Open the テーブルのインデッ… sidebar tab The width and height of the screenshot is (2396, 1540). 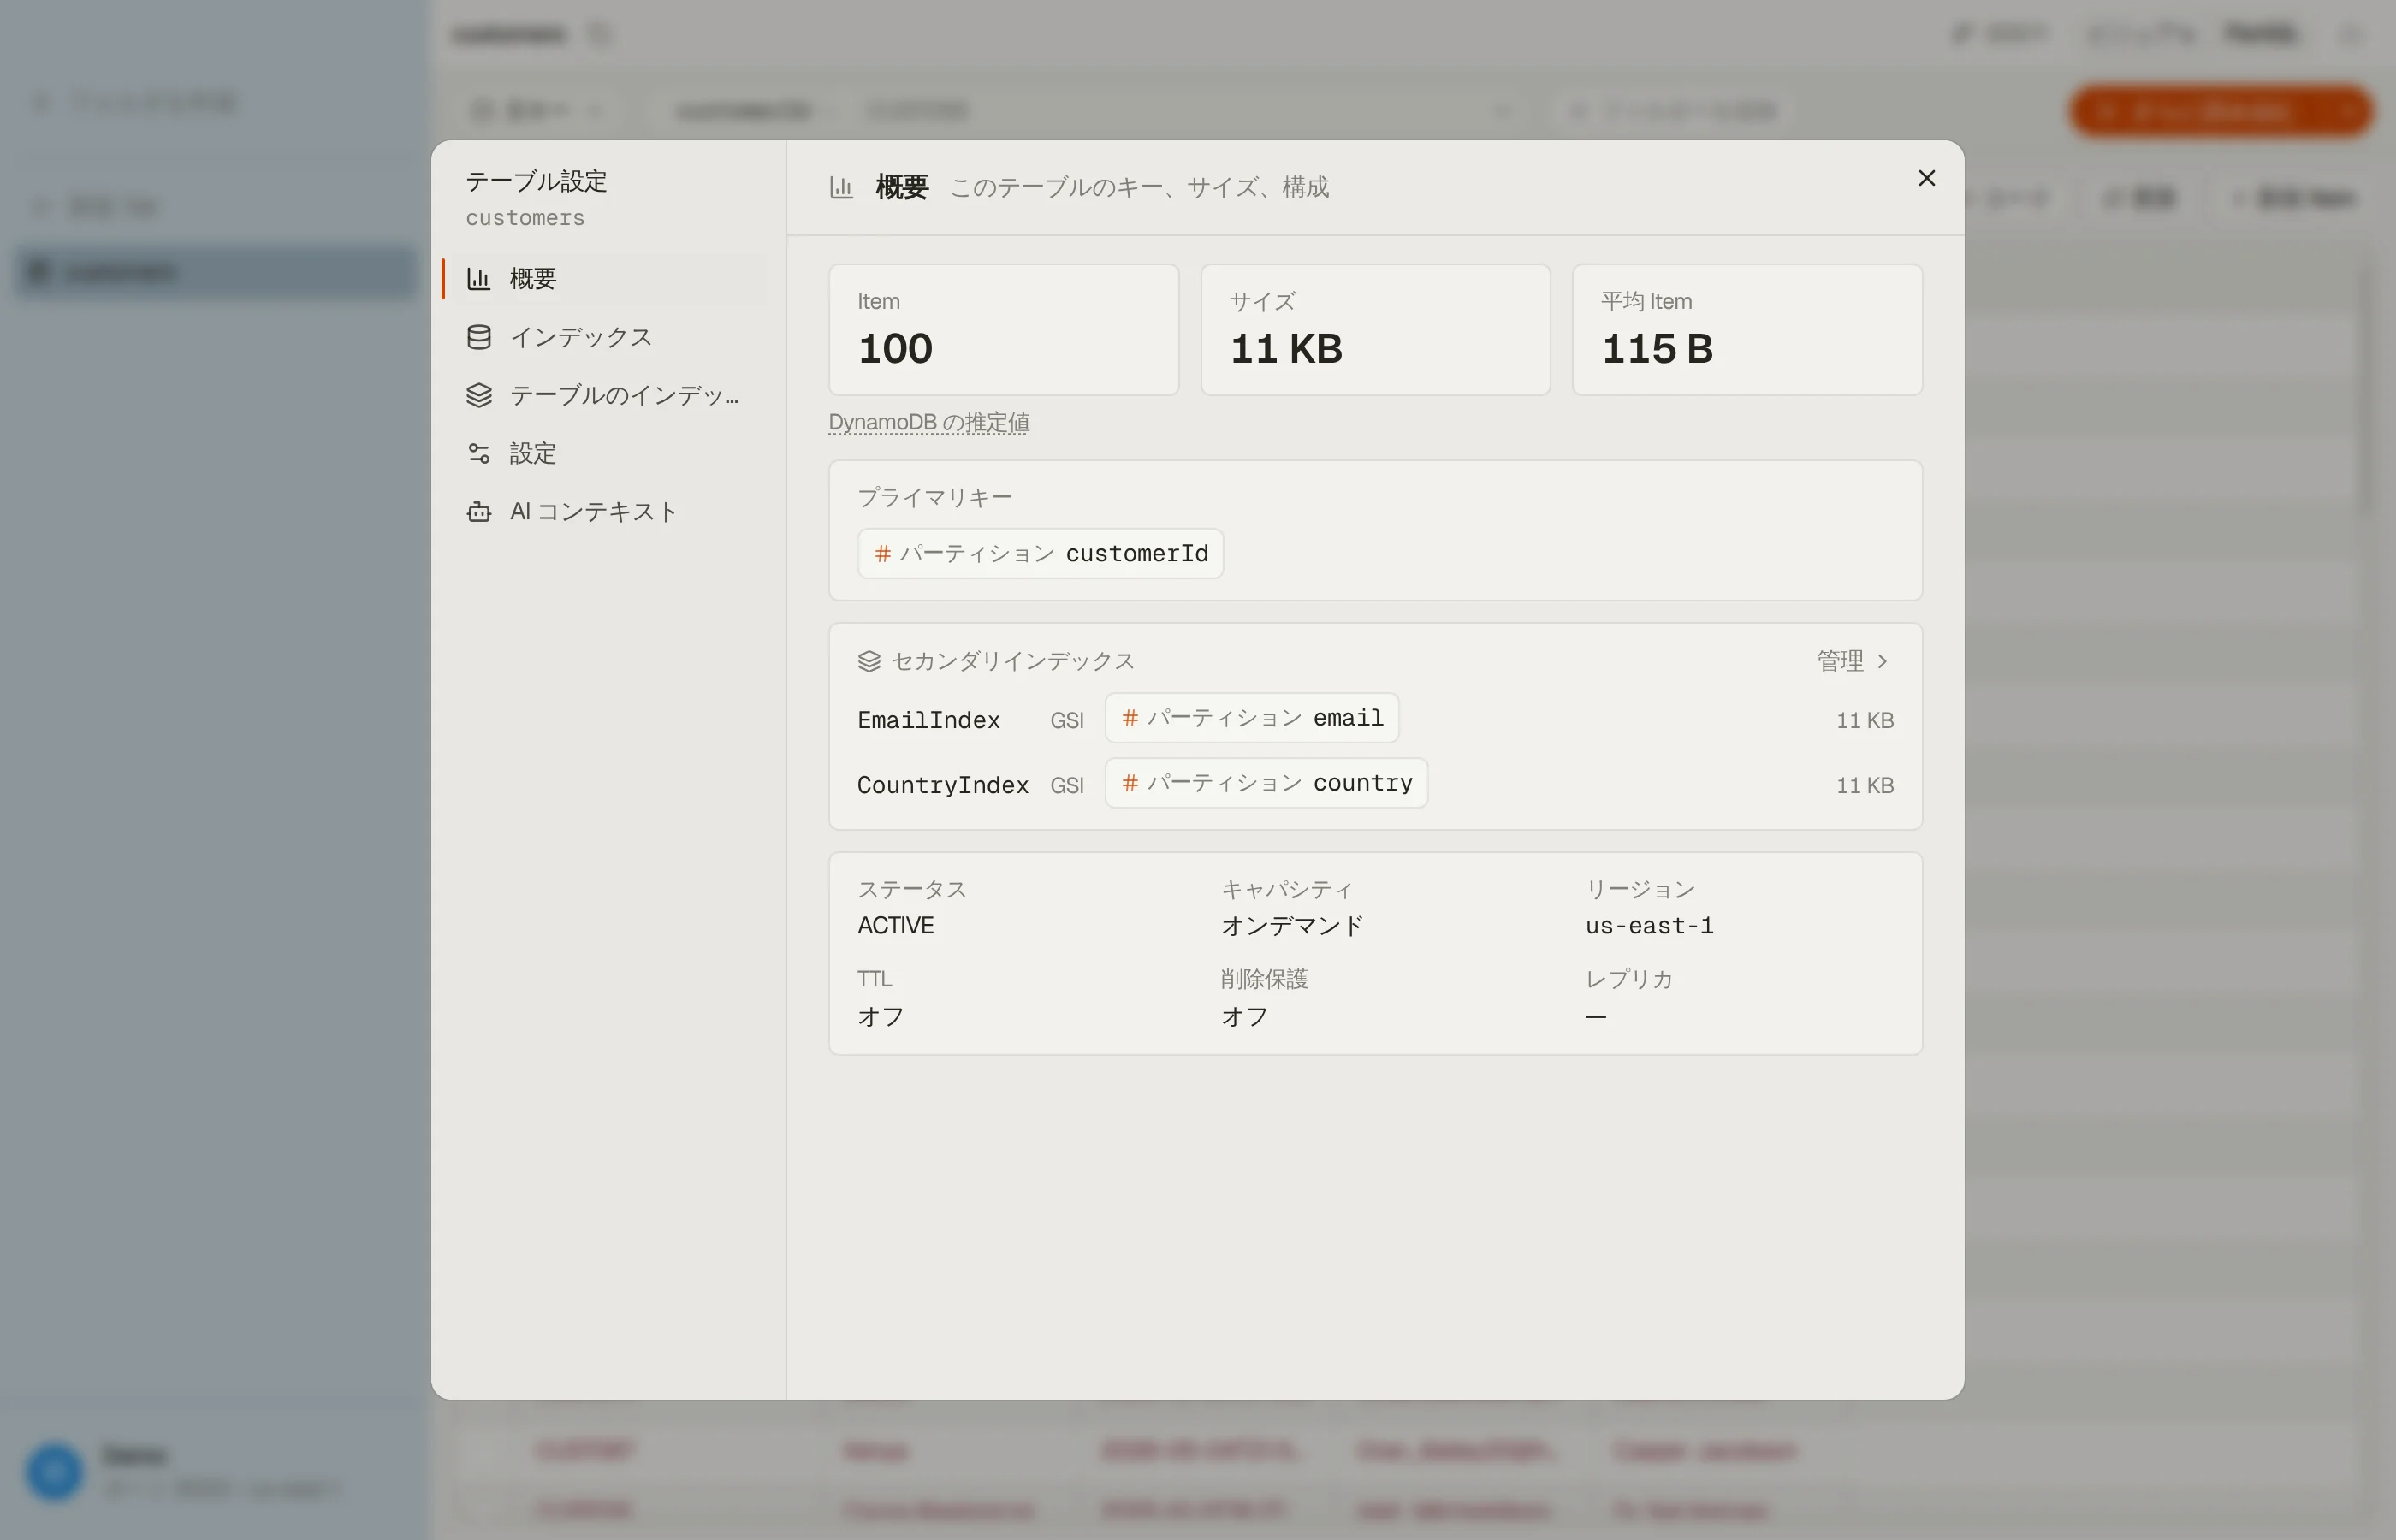click(x=604, y=395)
